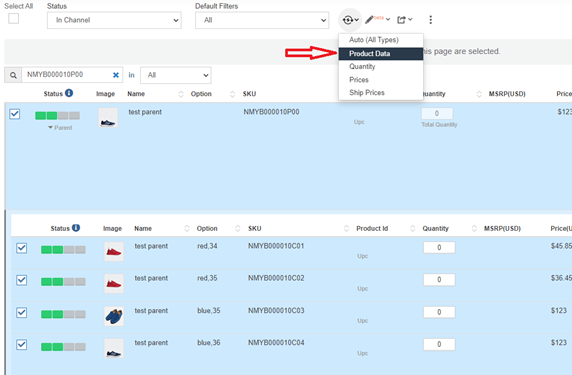Image resolution: width=572 pixels, height=375 pixels.
Task: Click the SKU text NMYB000010C02
Action: (x=276, y=278)
